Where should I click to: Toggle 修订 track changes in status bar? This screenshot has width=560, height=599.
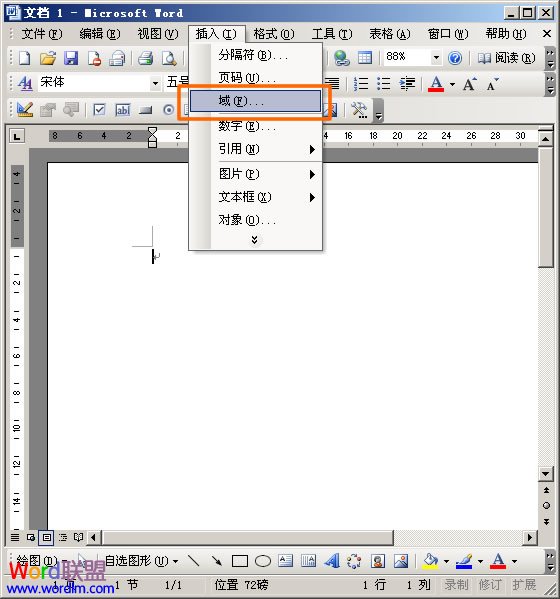coord(489,584)
